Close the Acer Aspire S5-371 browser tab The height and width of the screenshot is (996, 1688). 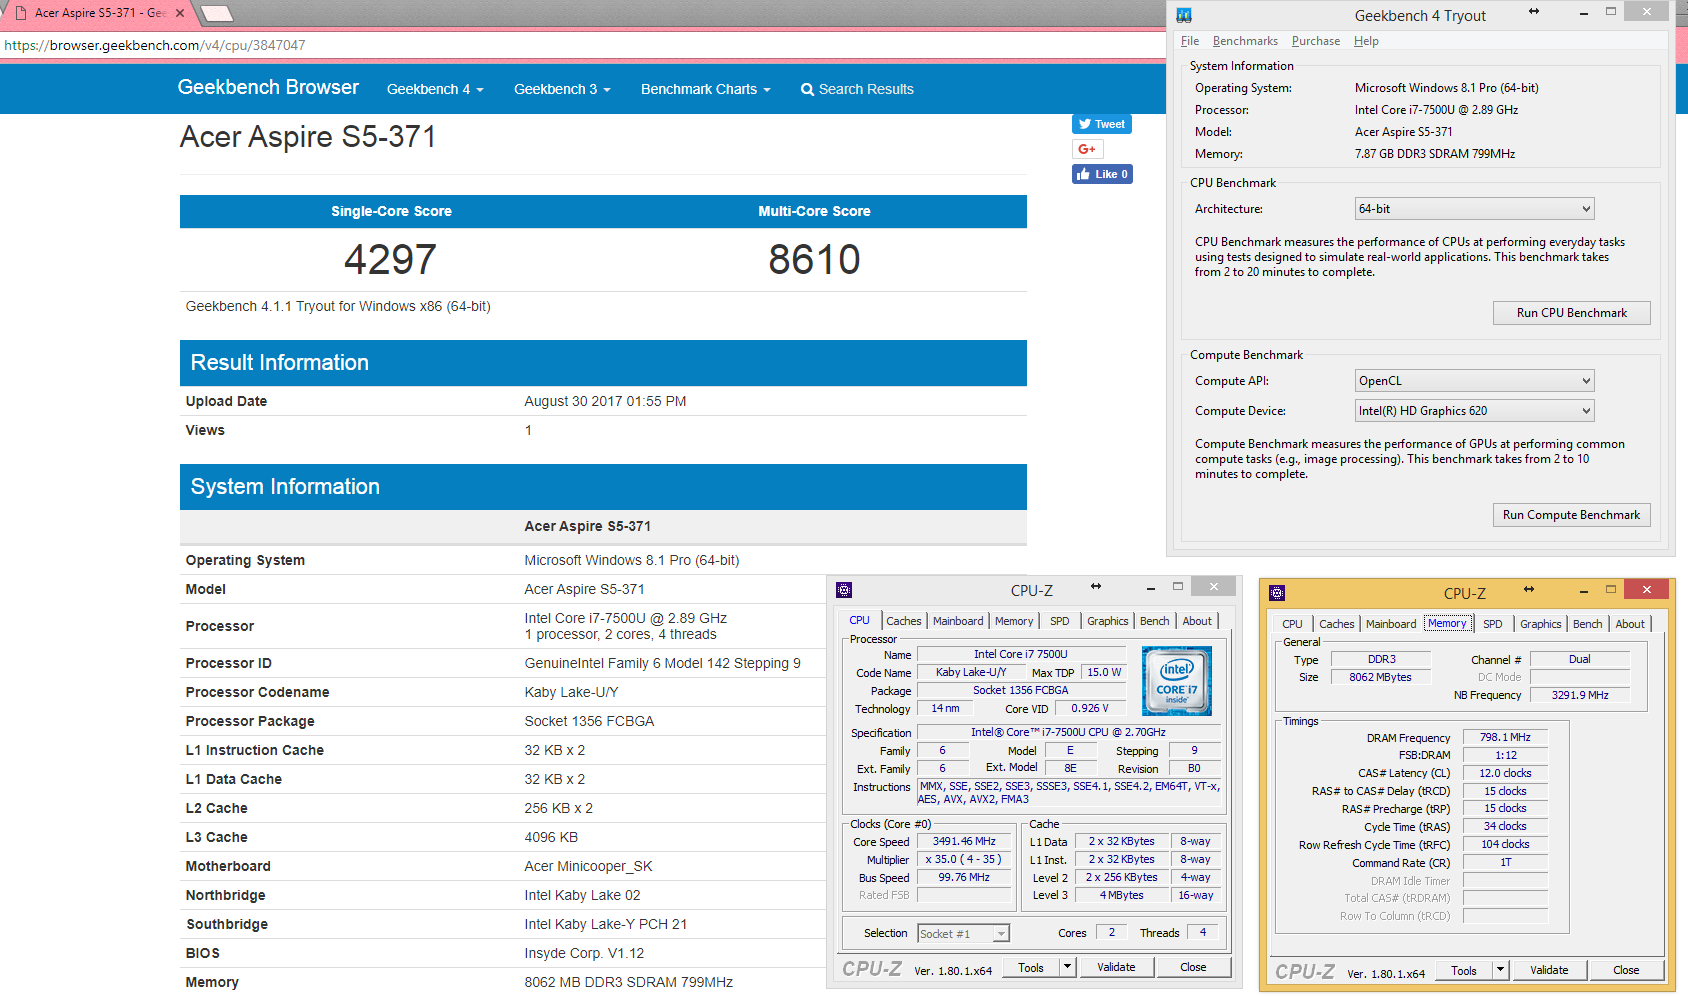pyautogui.click(x=180, y=13)
